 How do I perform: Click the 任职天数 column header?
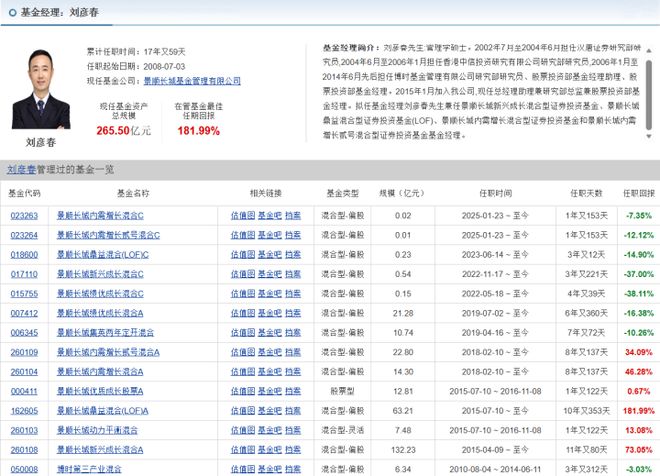point(586,194)
